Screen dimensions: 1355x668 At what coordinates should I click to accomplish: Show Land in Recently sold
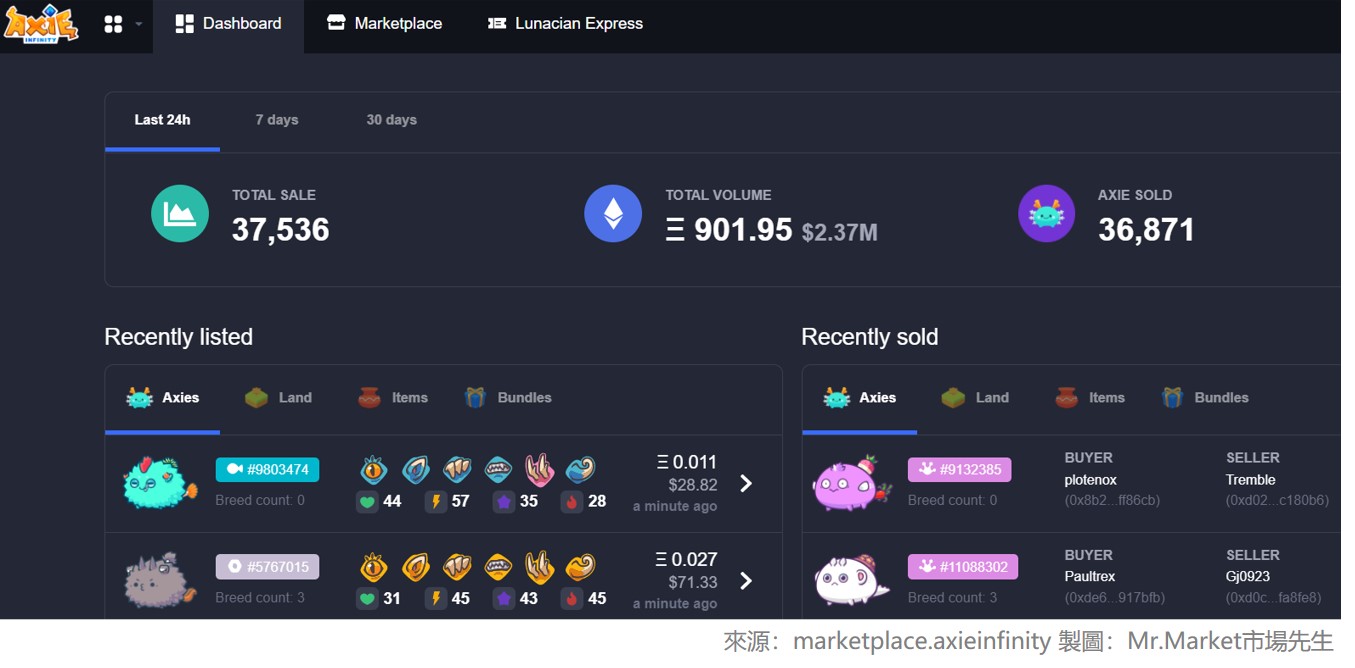(x=976, y=398)
